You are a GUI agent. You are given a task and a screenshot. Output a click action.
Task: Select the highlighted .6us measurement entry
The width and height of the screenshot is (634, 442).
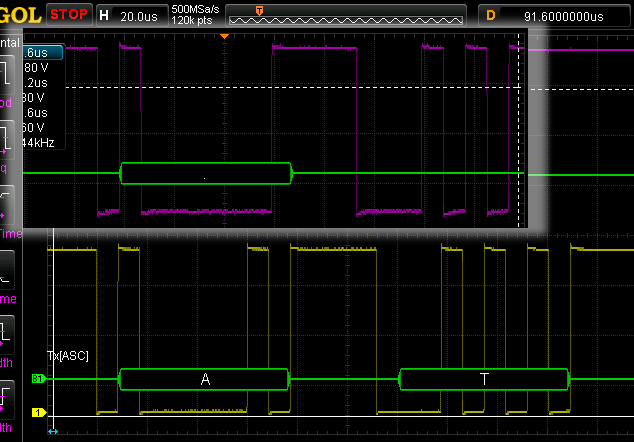click(42, 52)
